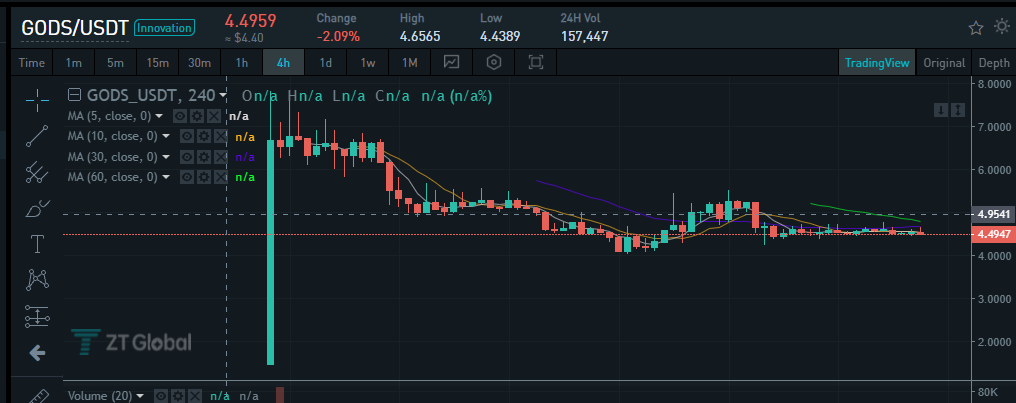Click the -2.09% change value

point(338,37)
